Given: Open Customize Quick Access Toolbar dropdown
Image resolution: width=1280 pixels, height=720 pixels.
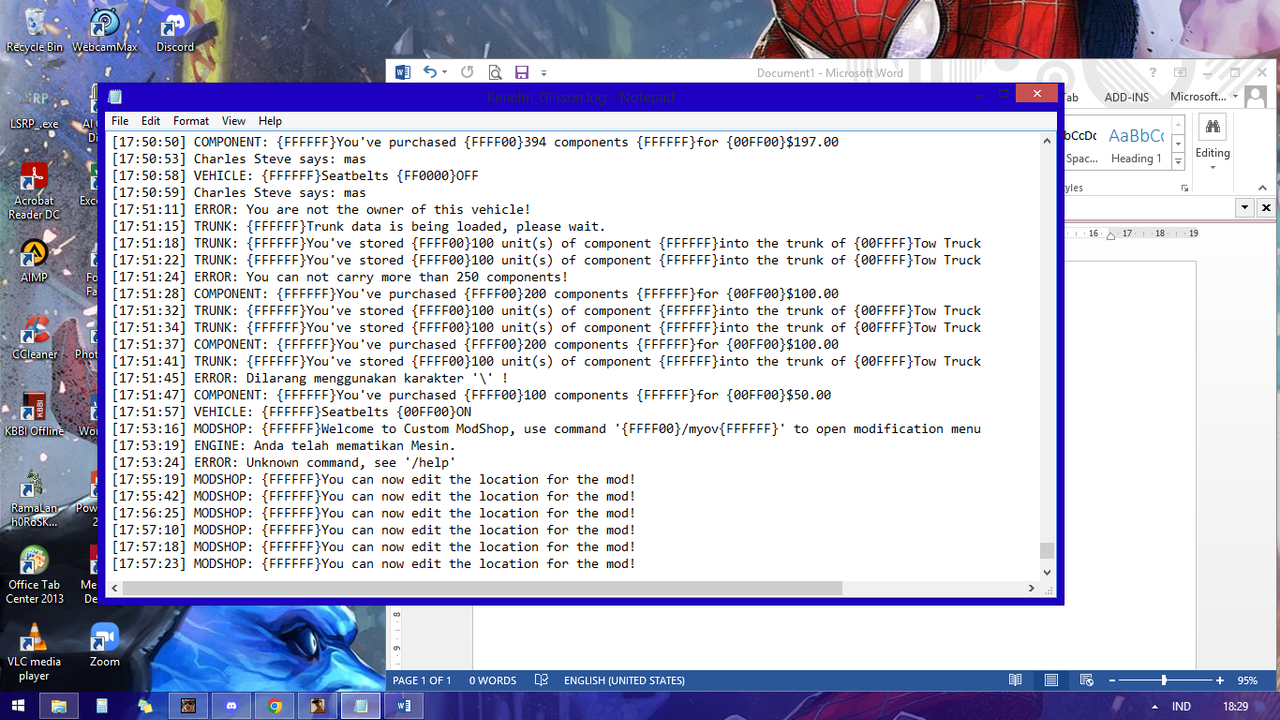Looking at the screenshot, I should [544, 72].
